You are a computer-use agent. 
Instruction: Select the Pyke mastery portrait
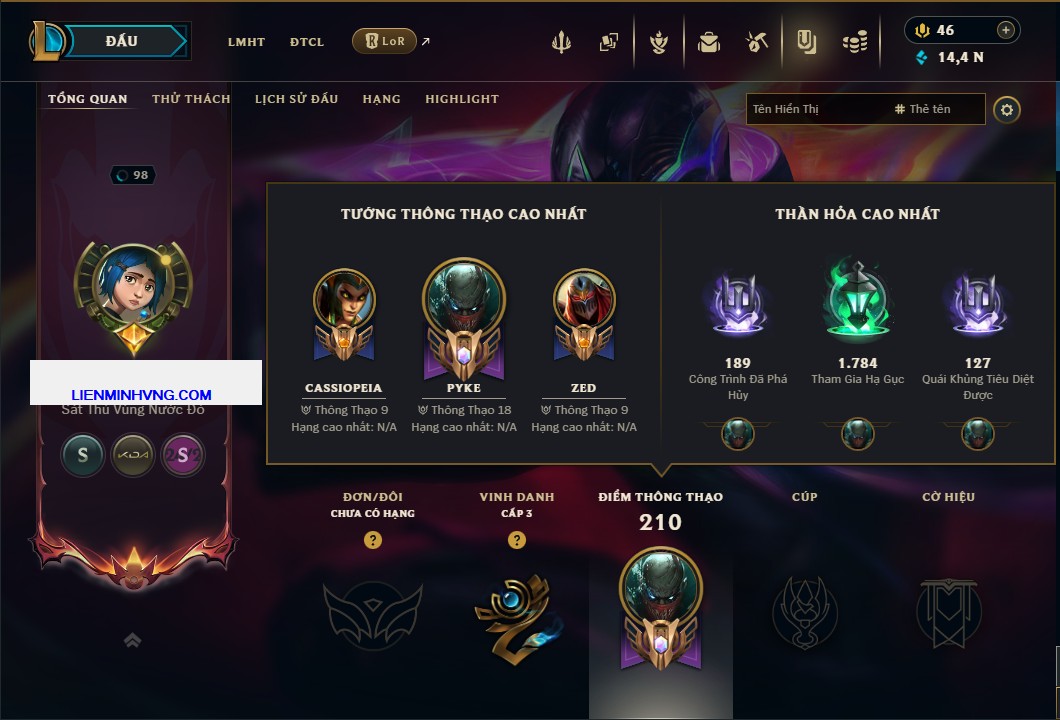(464, 320)
